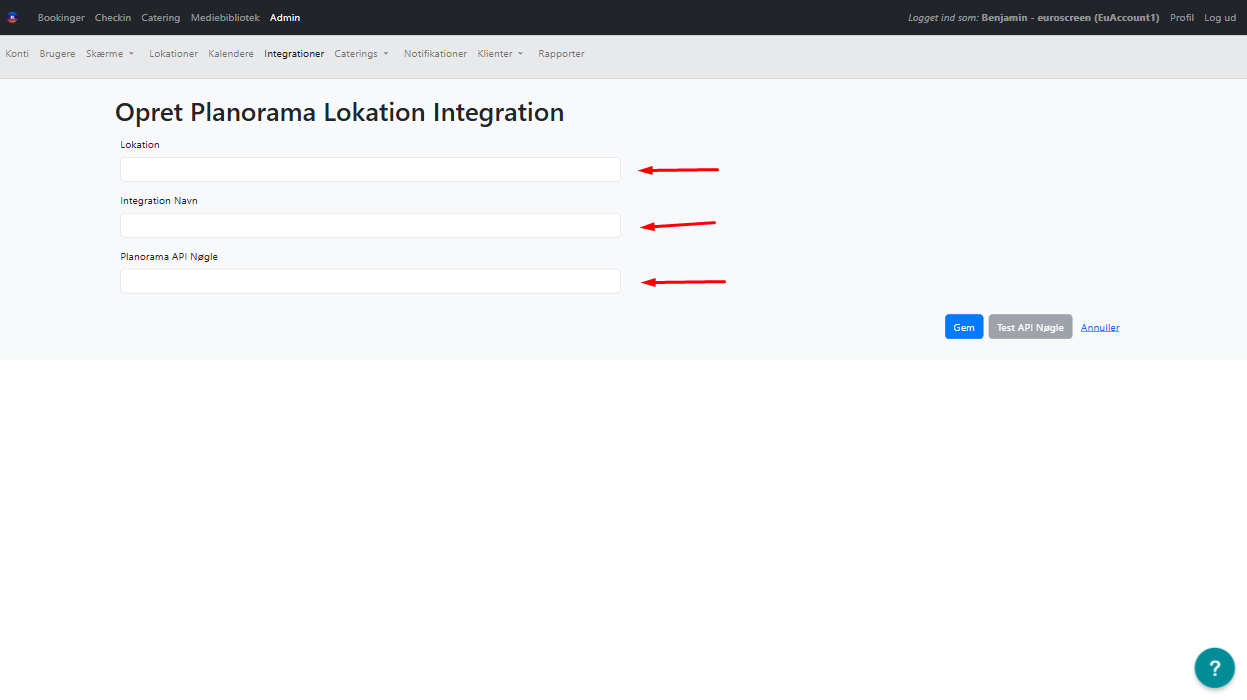
Task: Expand the Caterings dropdown menu
Action: (362, 54)
